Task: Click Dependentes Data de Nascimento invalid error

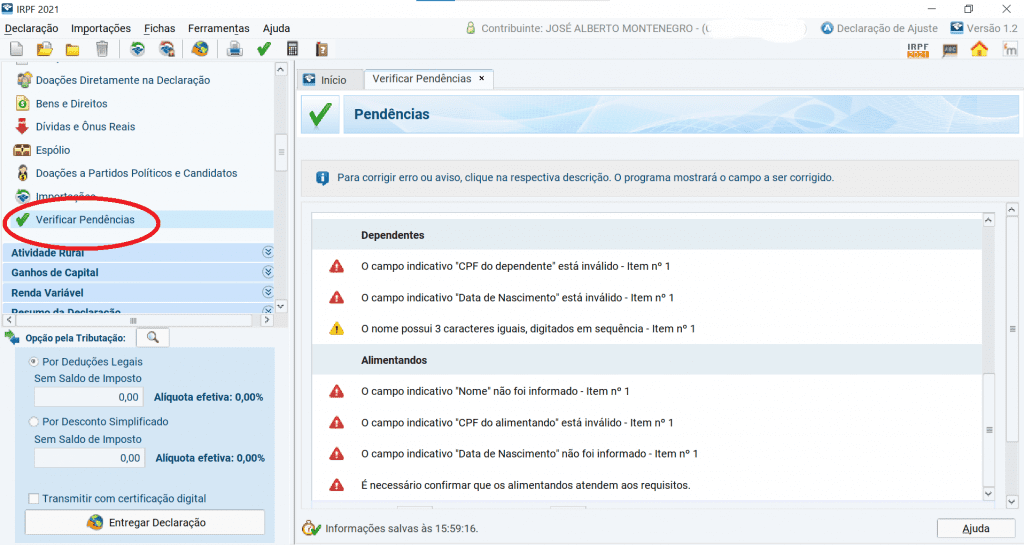Action: coord(517,298)
